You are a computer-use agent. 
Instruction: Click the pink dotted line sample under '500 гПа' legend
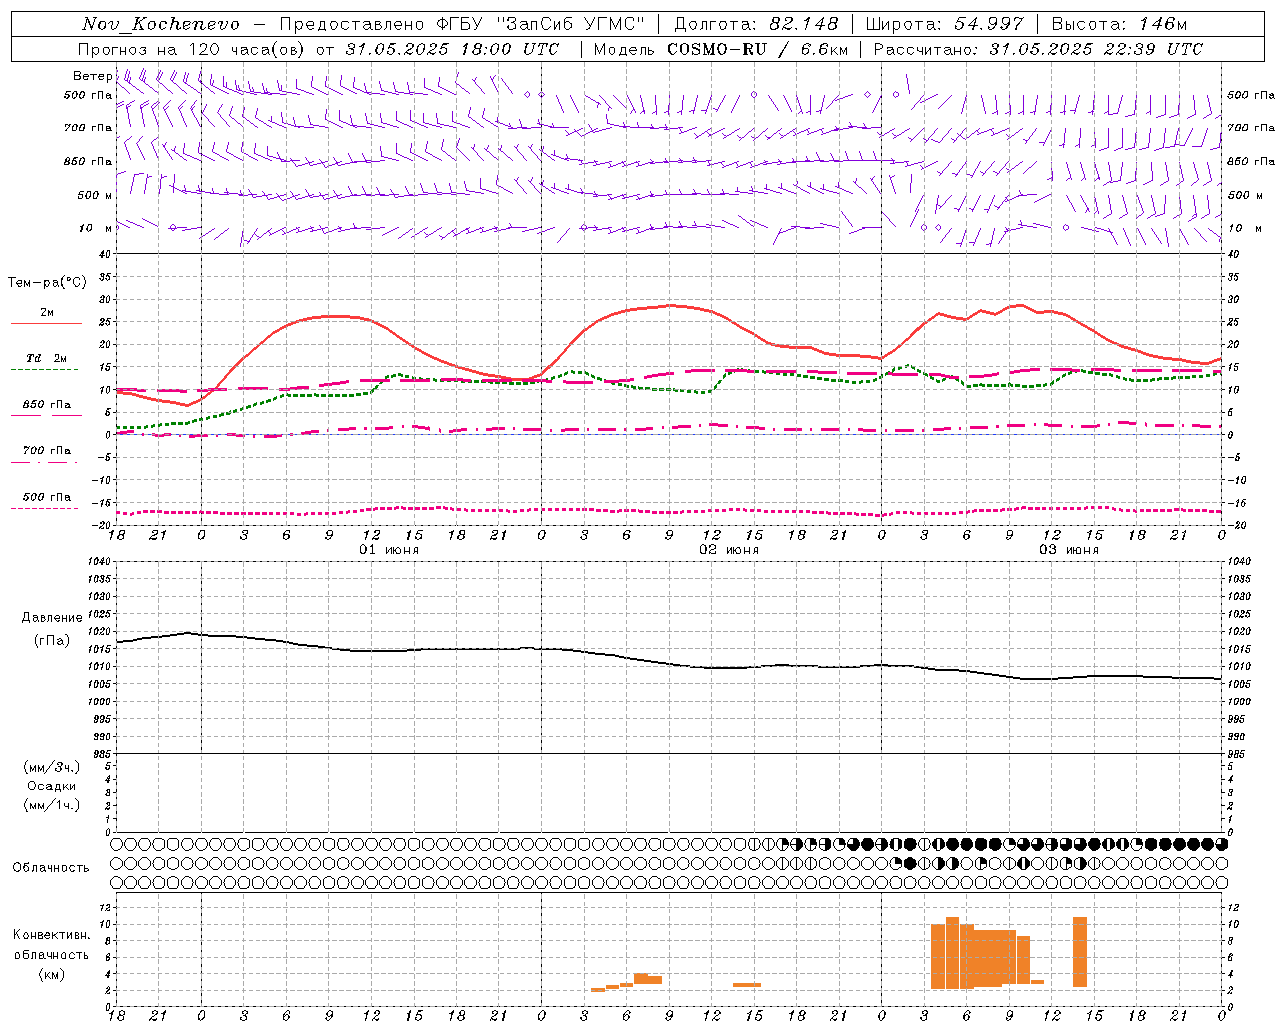tap(44, 508)
